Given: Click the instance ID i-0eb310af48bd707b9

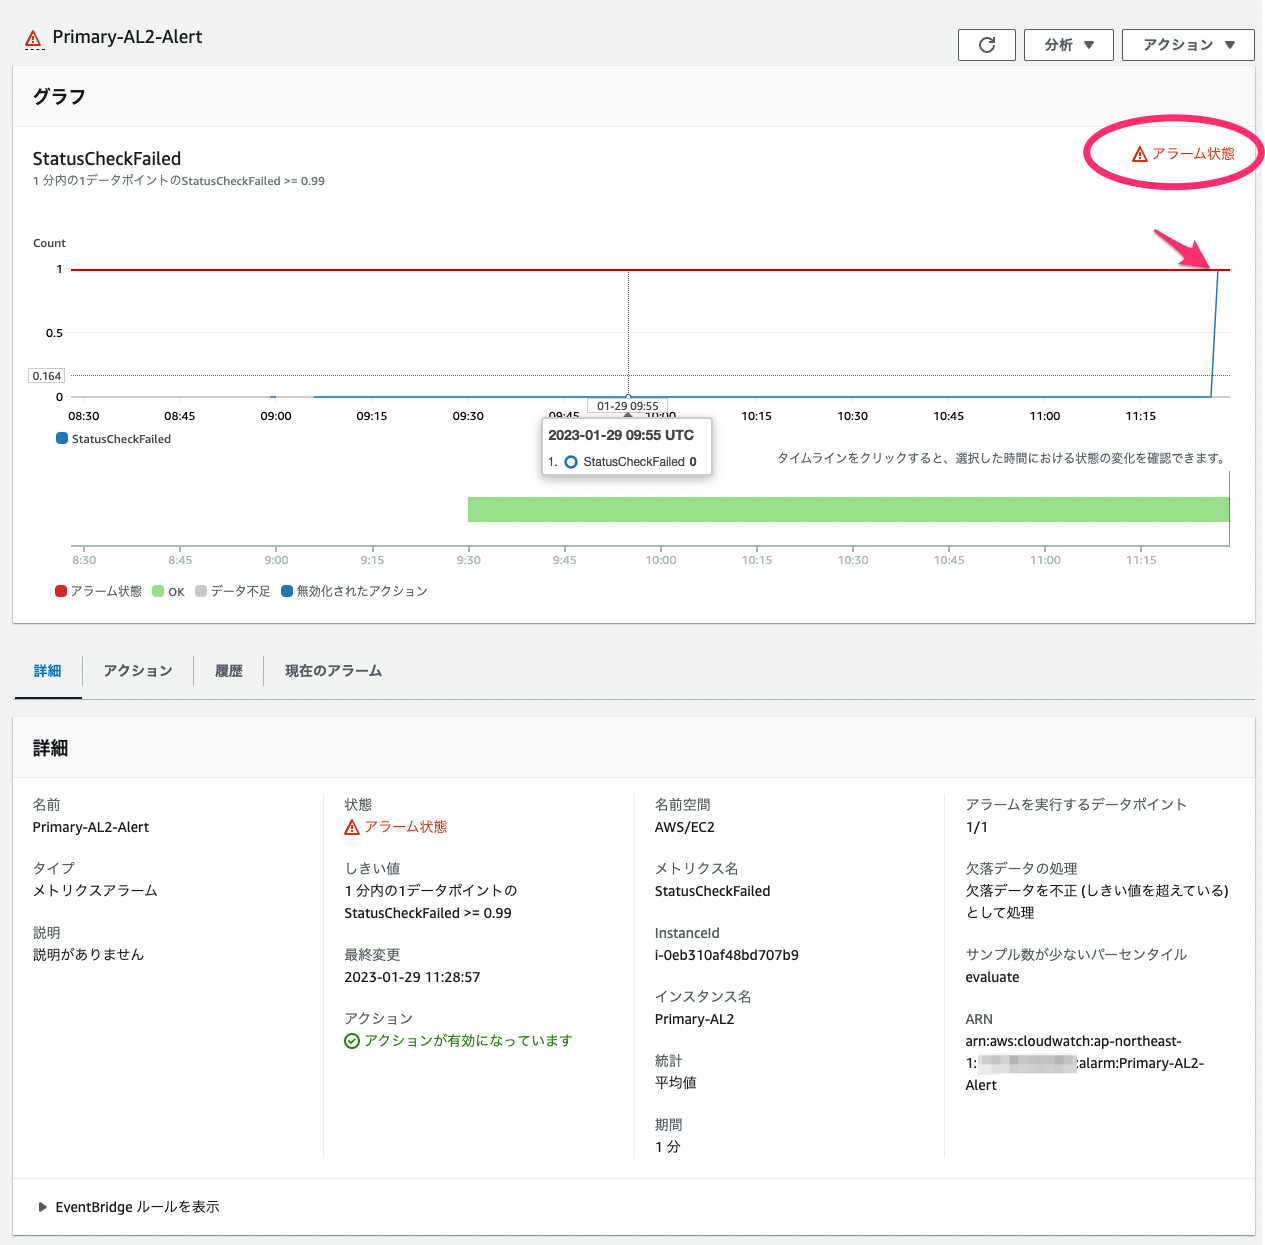Looking at the screenshot, I should [x=725, y=954].
